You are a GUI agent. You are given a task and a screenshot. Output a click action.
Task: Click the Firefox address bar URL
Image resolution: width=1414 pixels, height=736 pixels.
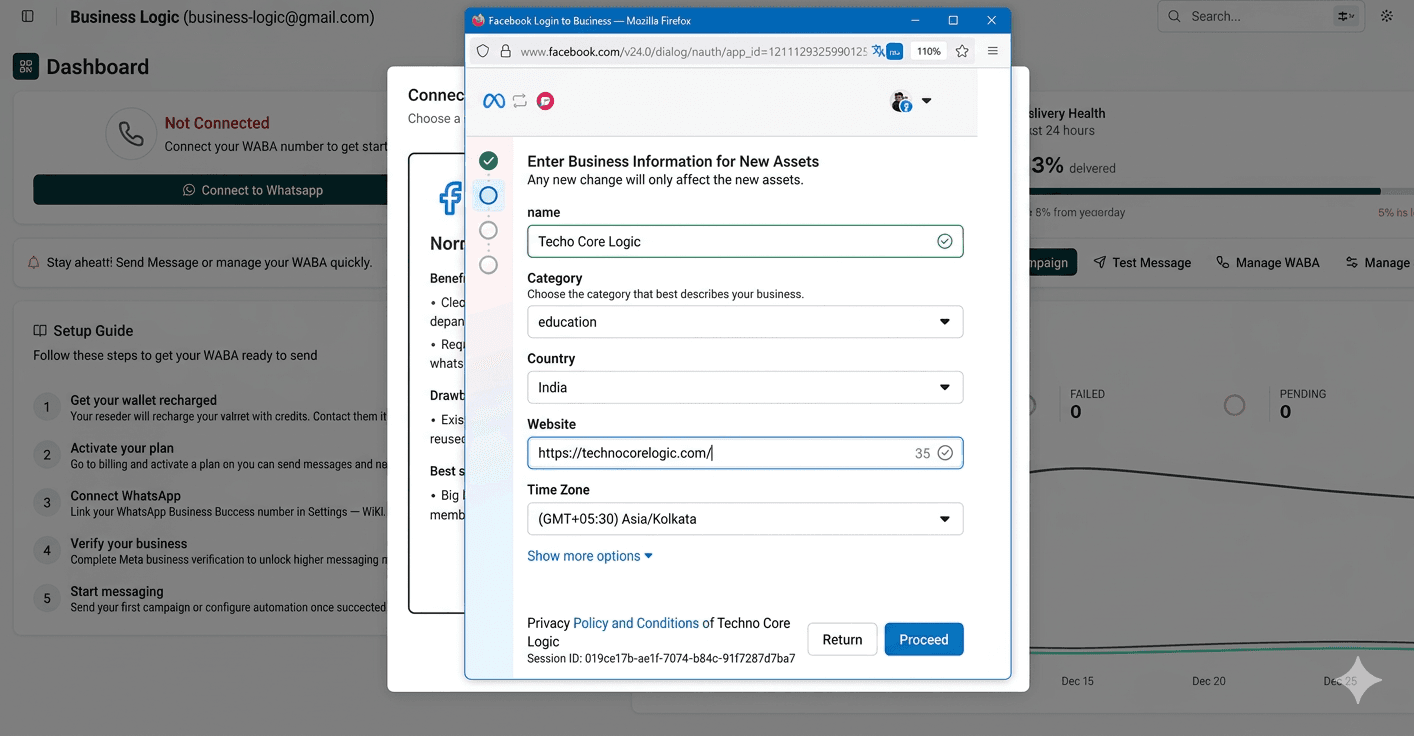693,51
